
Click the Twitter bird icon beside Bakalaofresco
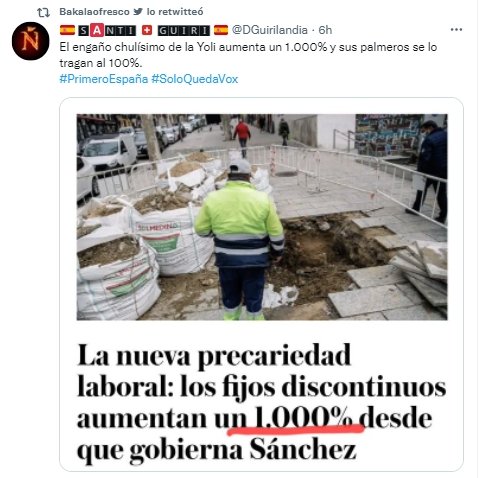click(x=138, y=12)
